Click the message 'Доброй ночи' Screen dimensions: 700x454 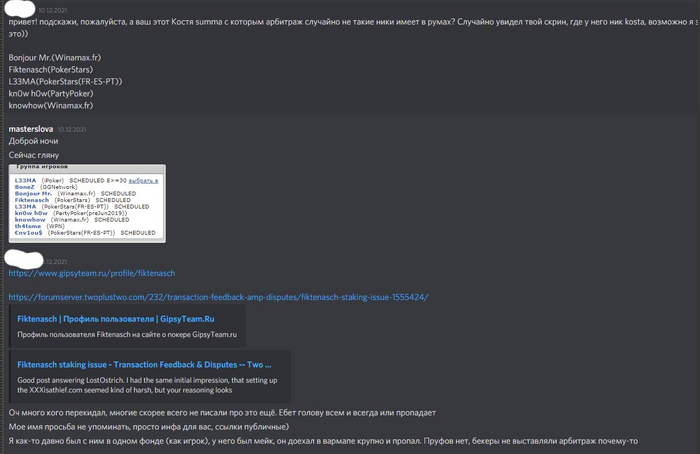pos(33,141)
